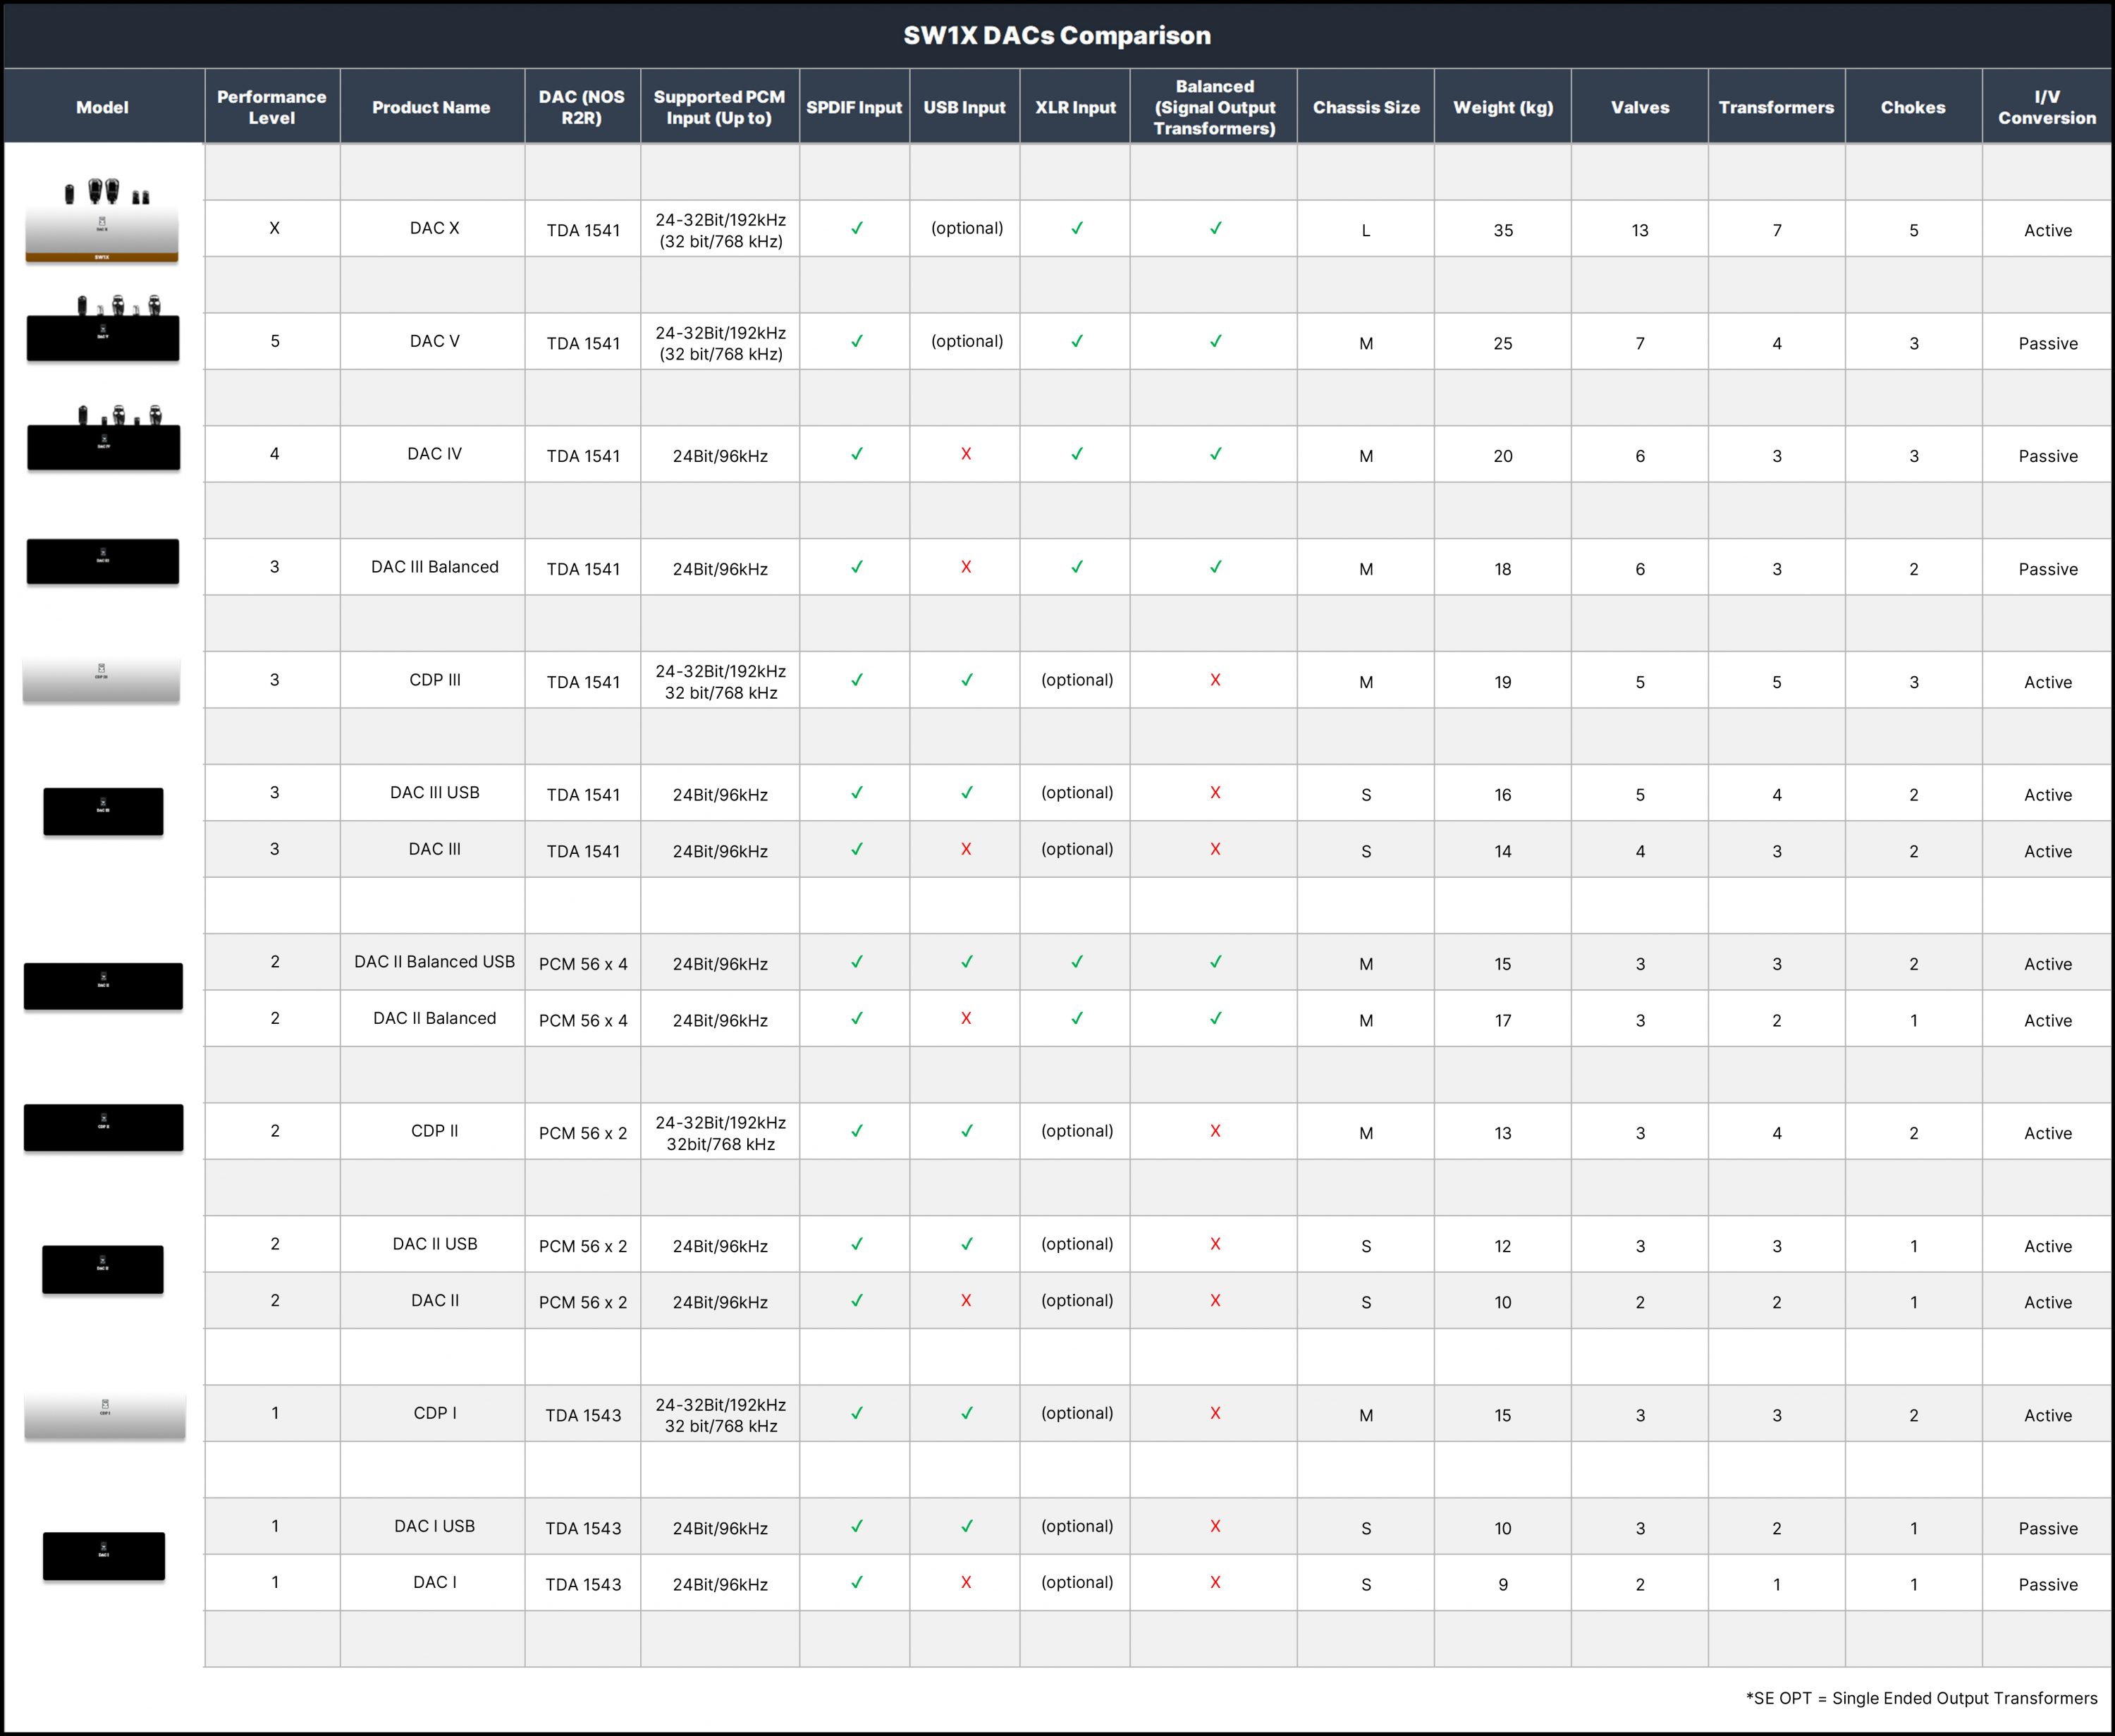Image resolution: width=2115 pixels, height=1736 pixels.
Task: Click the Supported PCM Input column header
Action: tap(719, 107)
